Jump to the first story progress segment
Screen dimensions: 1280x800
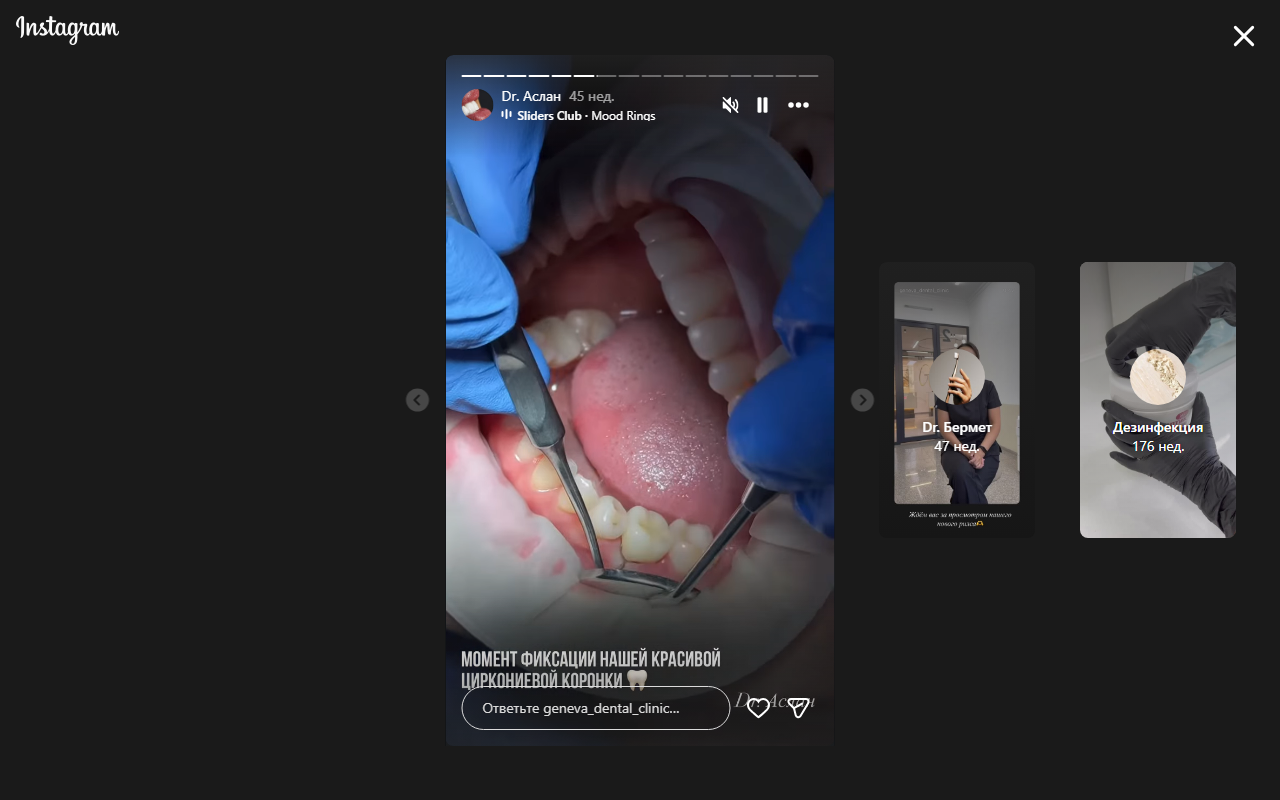tap(471, 76)
